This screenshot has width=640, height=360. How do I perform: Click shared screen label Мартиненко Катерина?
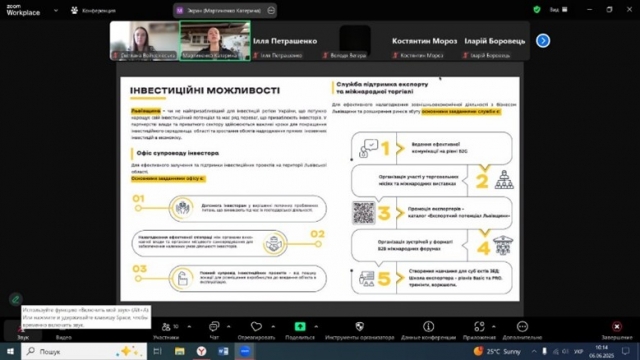pos(224,11)
